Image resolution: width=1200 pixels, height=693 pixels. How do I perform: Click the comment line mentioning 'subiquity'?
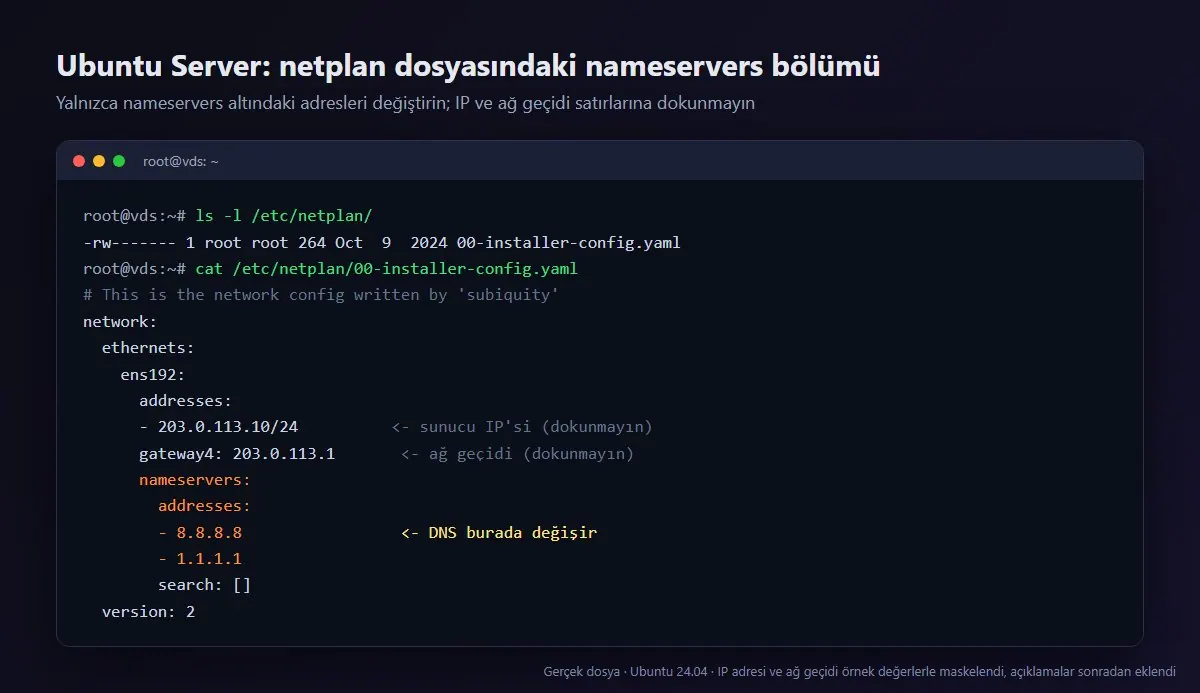click(321, 295)
